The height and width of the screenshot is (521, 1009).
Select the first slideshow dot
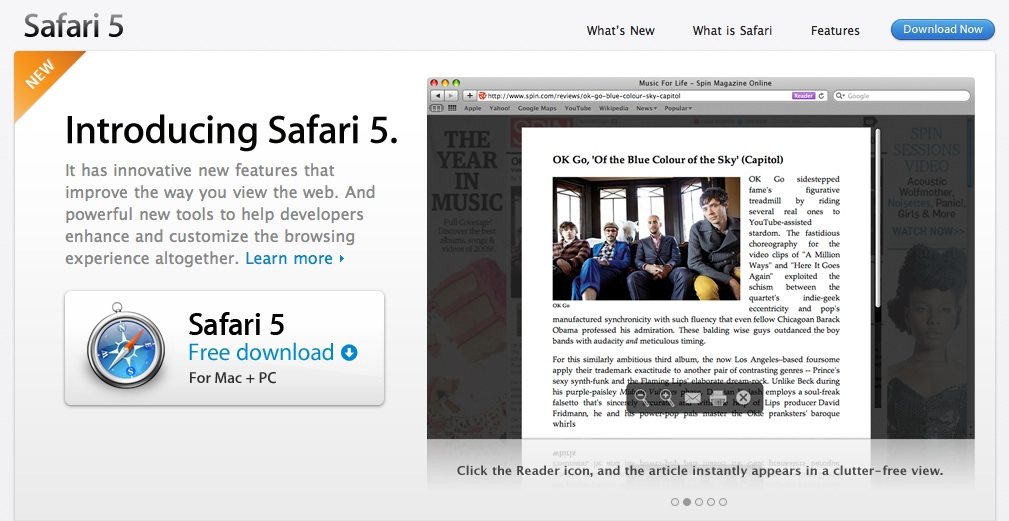coord(674,502)
